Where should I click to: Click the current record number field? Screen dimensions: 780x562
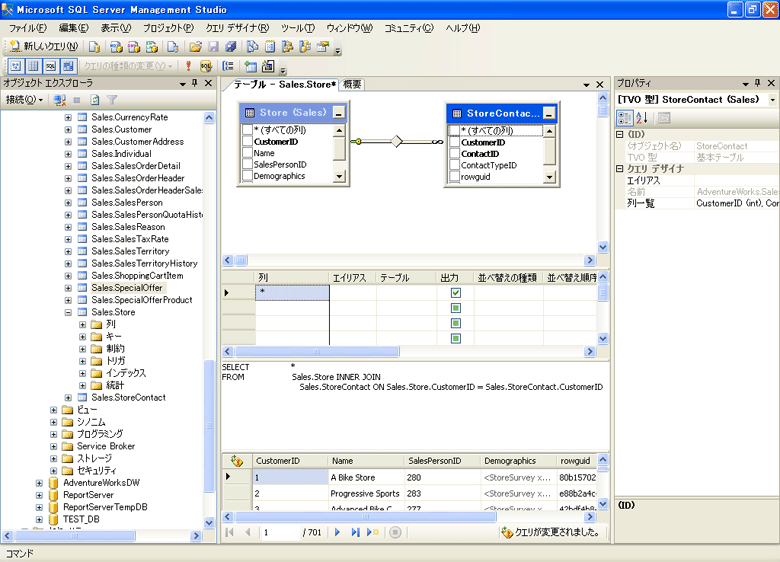(x=280, y=533)
